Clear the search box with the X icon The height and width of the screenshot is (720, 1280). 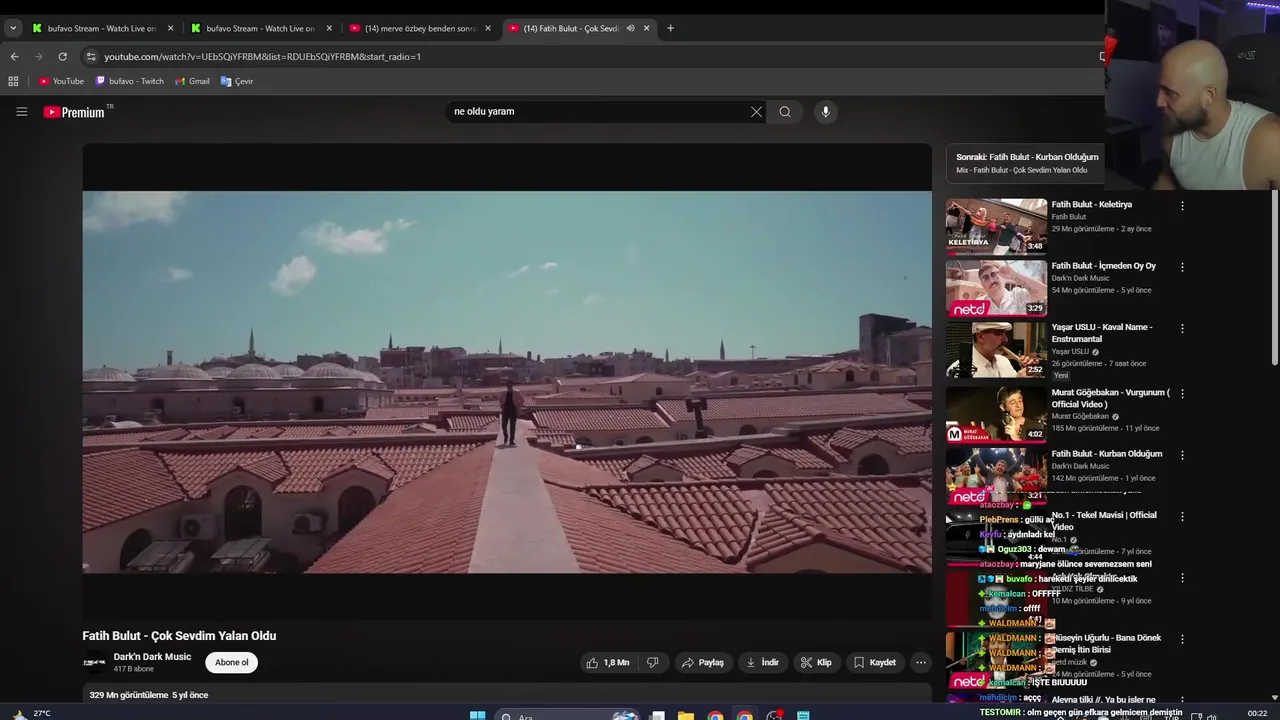756,112
